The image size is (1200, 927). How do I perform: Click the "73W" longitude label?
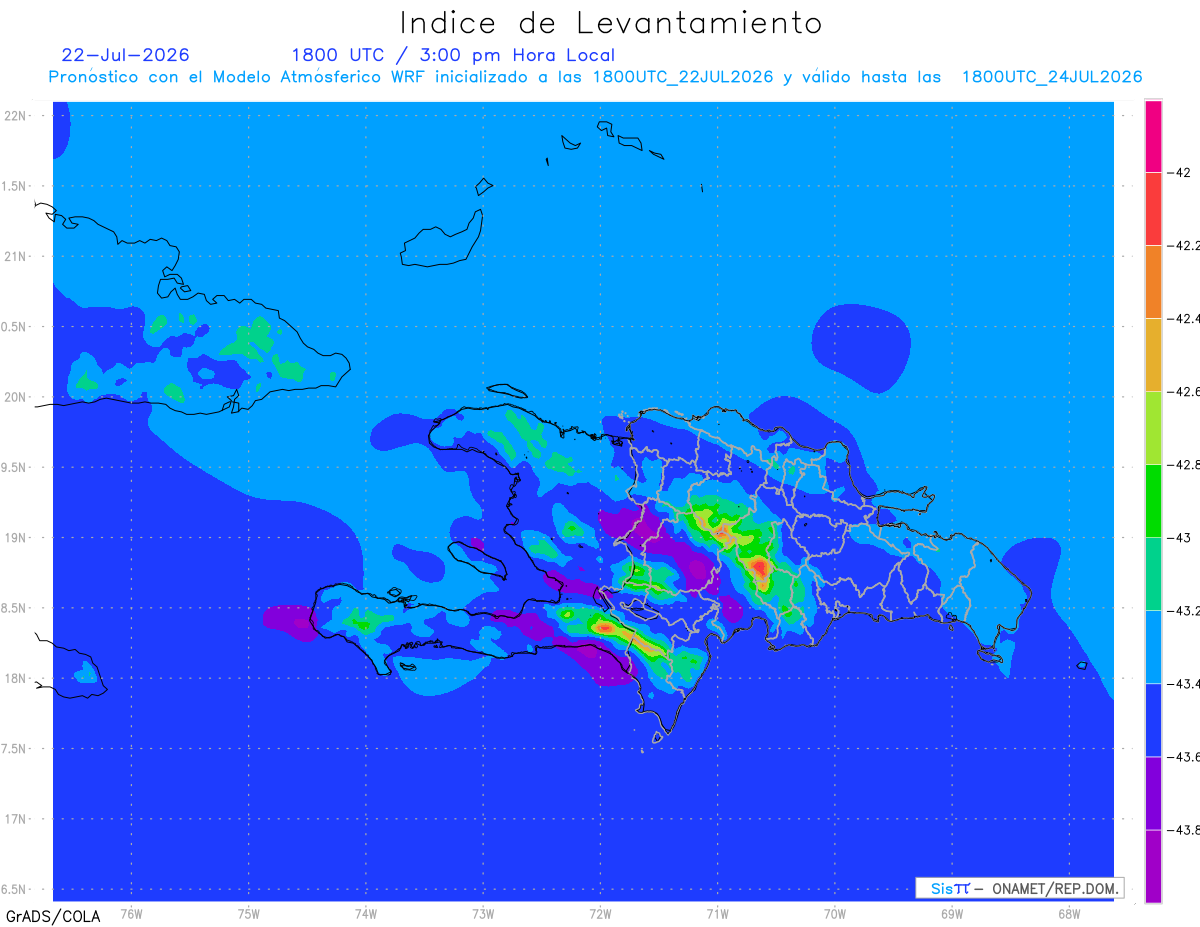click(483, 914)
